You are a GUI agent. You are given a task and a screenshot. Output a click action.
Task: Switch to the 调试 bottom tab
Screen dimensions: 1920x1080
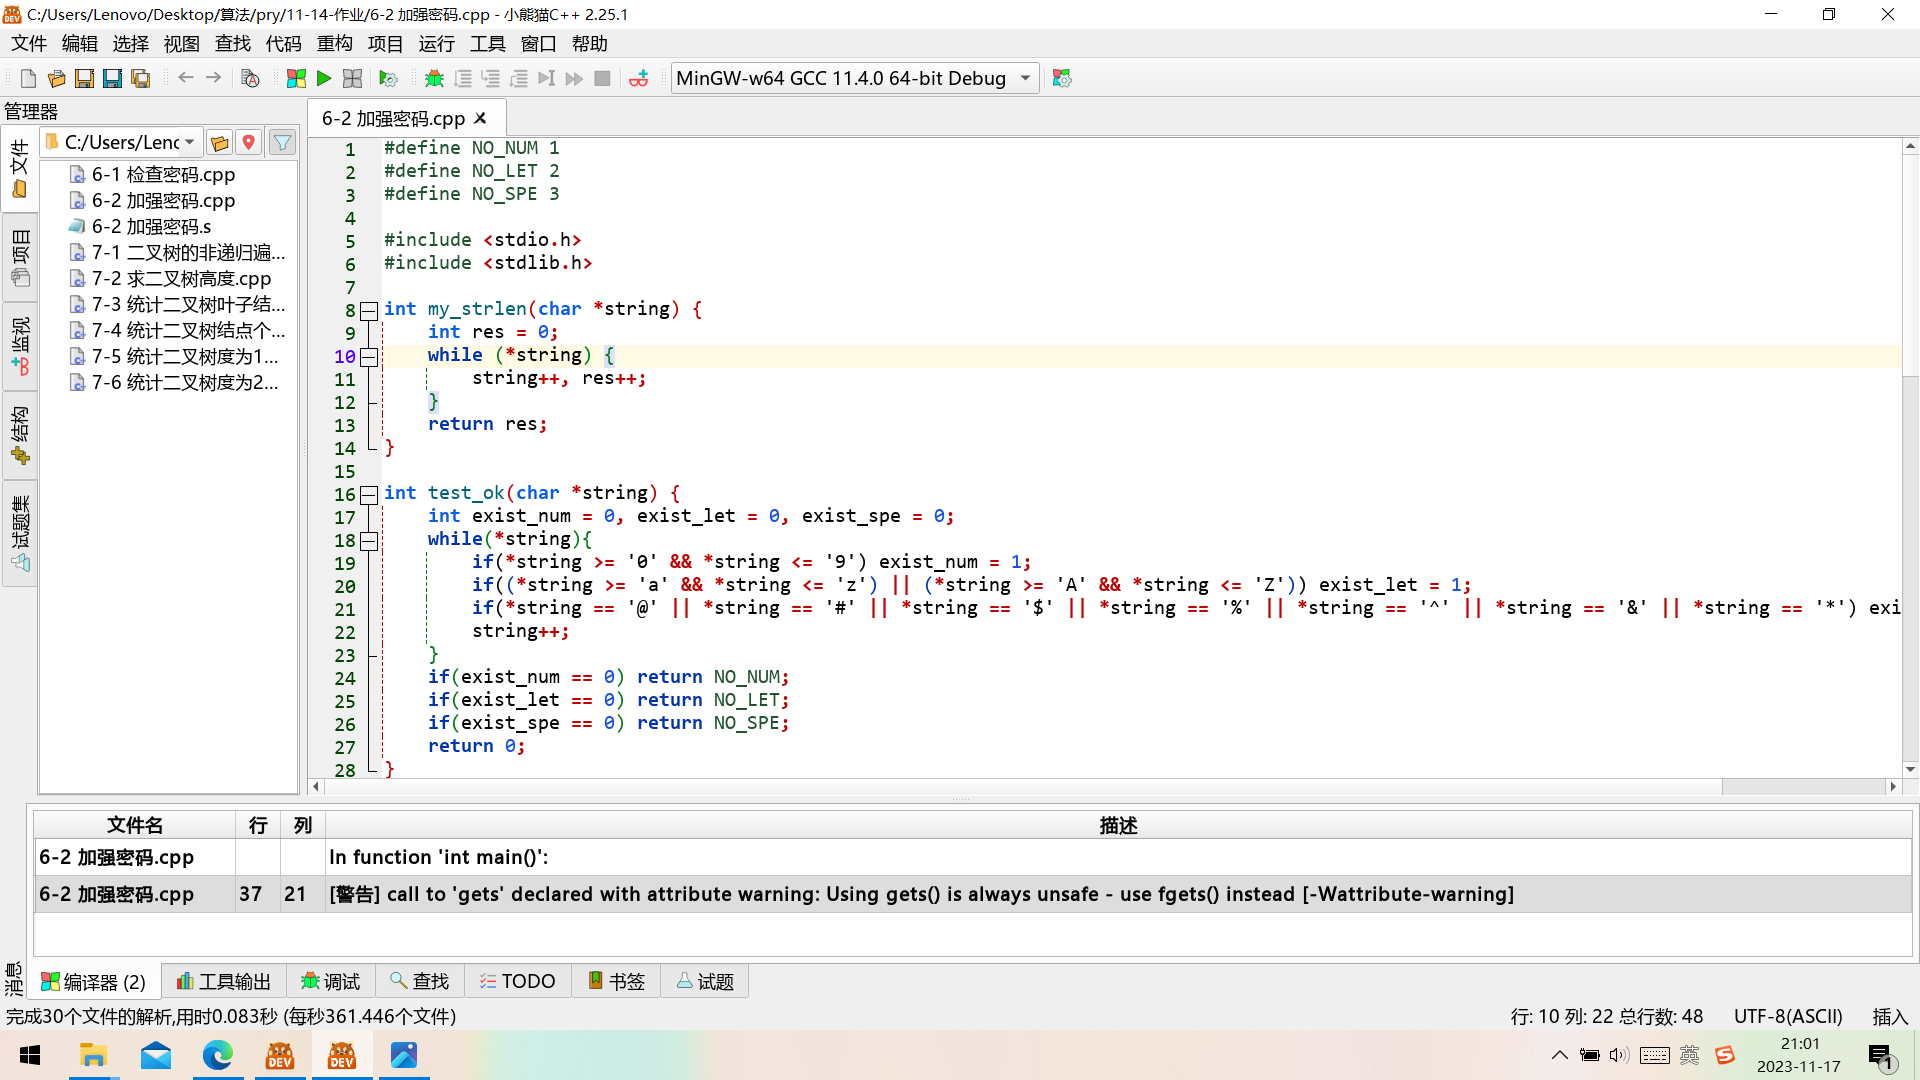tap(331, 981)
